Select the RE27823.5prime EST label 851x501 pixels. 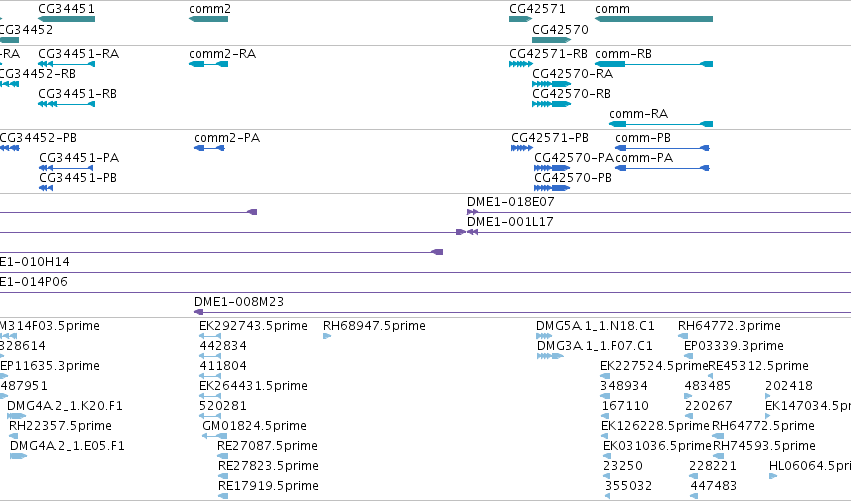(x=269, y=466)
